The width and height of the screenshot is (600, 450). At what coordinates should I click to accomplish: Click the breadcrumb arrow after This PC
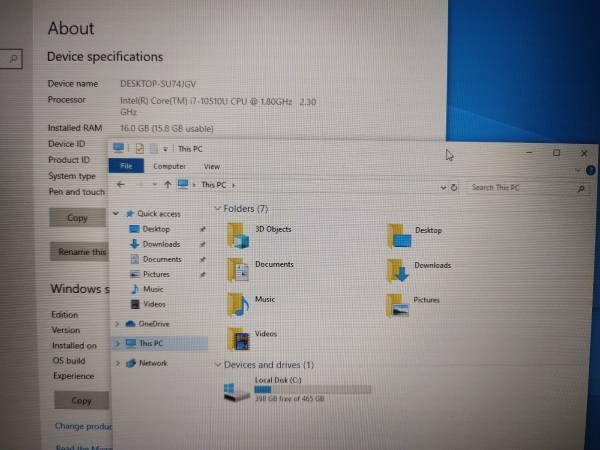pos(233,185)
